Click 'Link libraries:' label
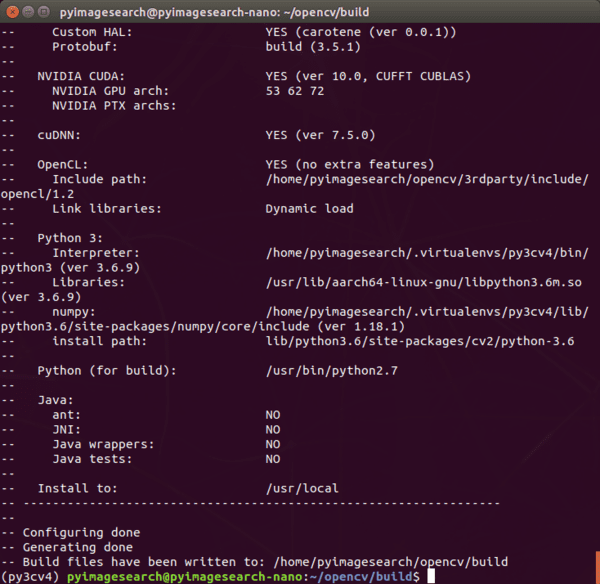The width and height of the screenshot is (600, 584). [x=107, y=209]
